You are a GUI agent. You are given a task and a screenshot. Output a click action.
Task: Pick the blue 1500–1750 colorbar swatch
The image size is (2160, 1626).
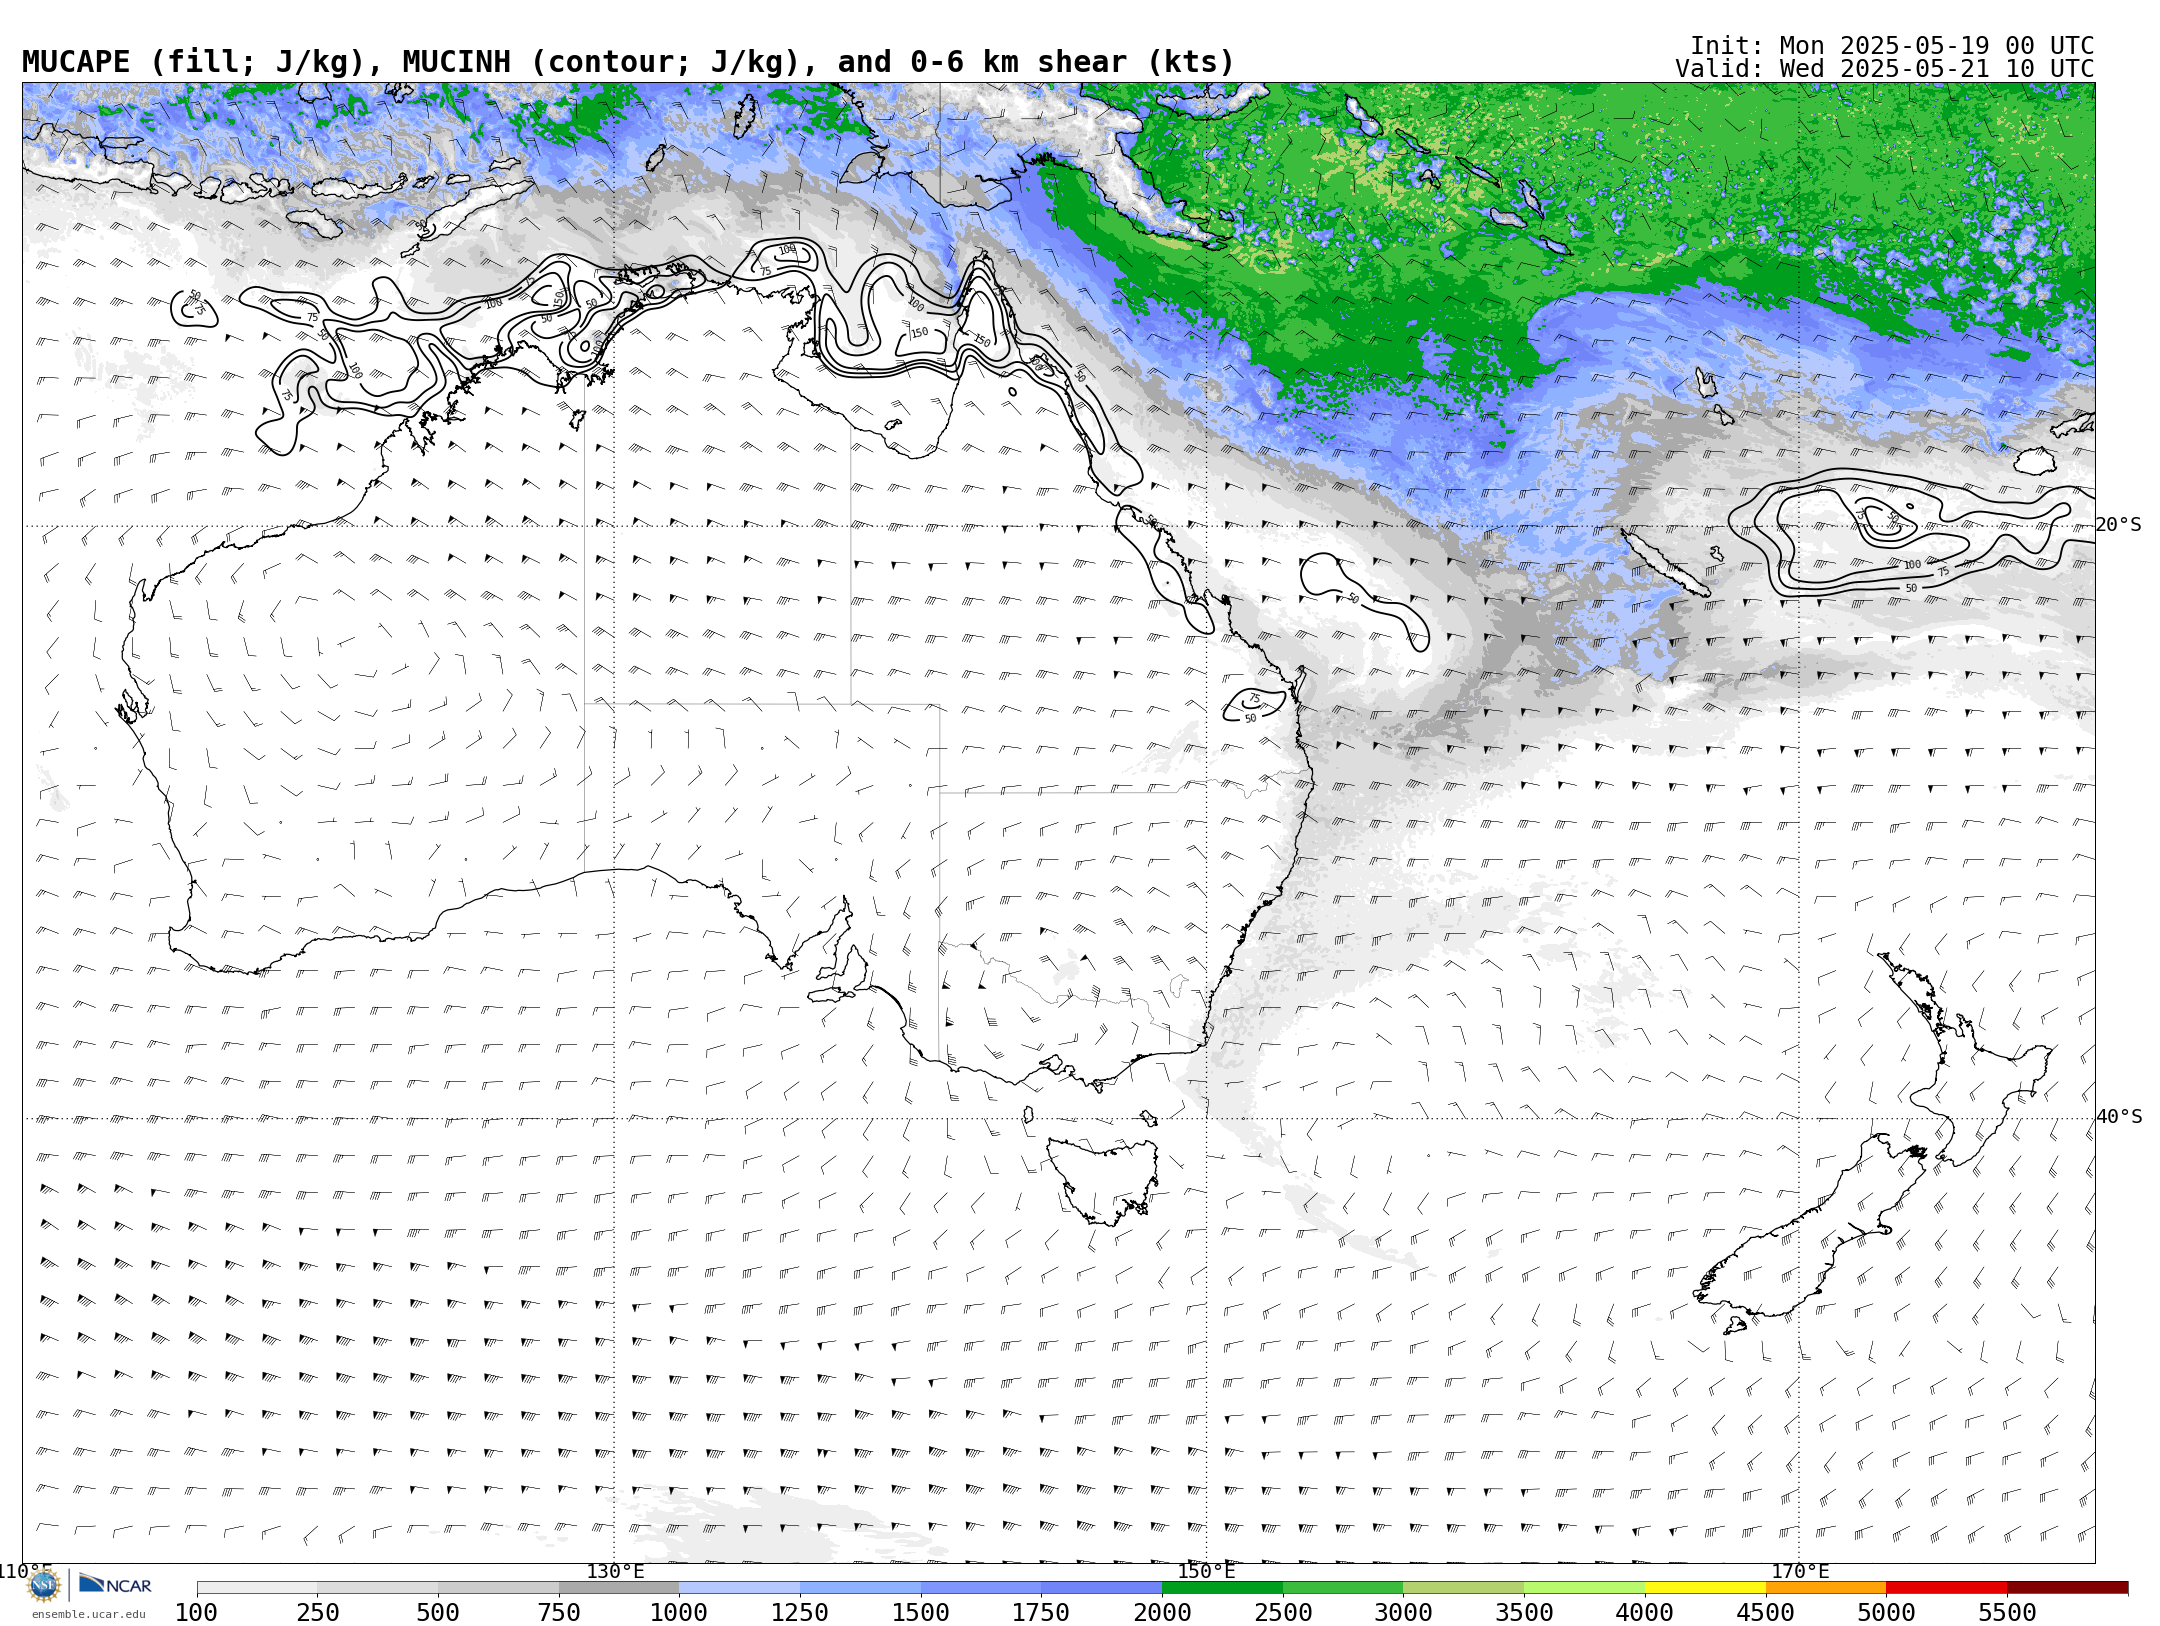(981, 1588)
